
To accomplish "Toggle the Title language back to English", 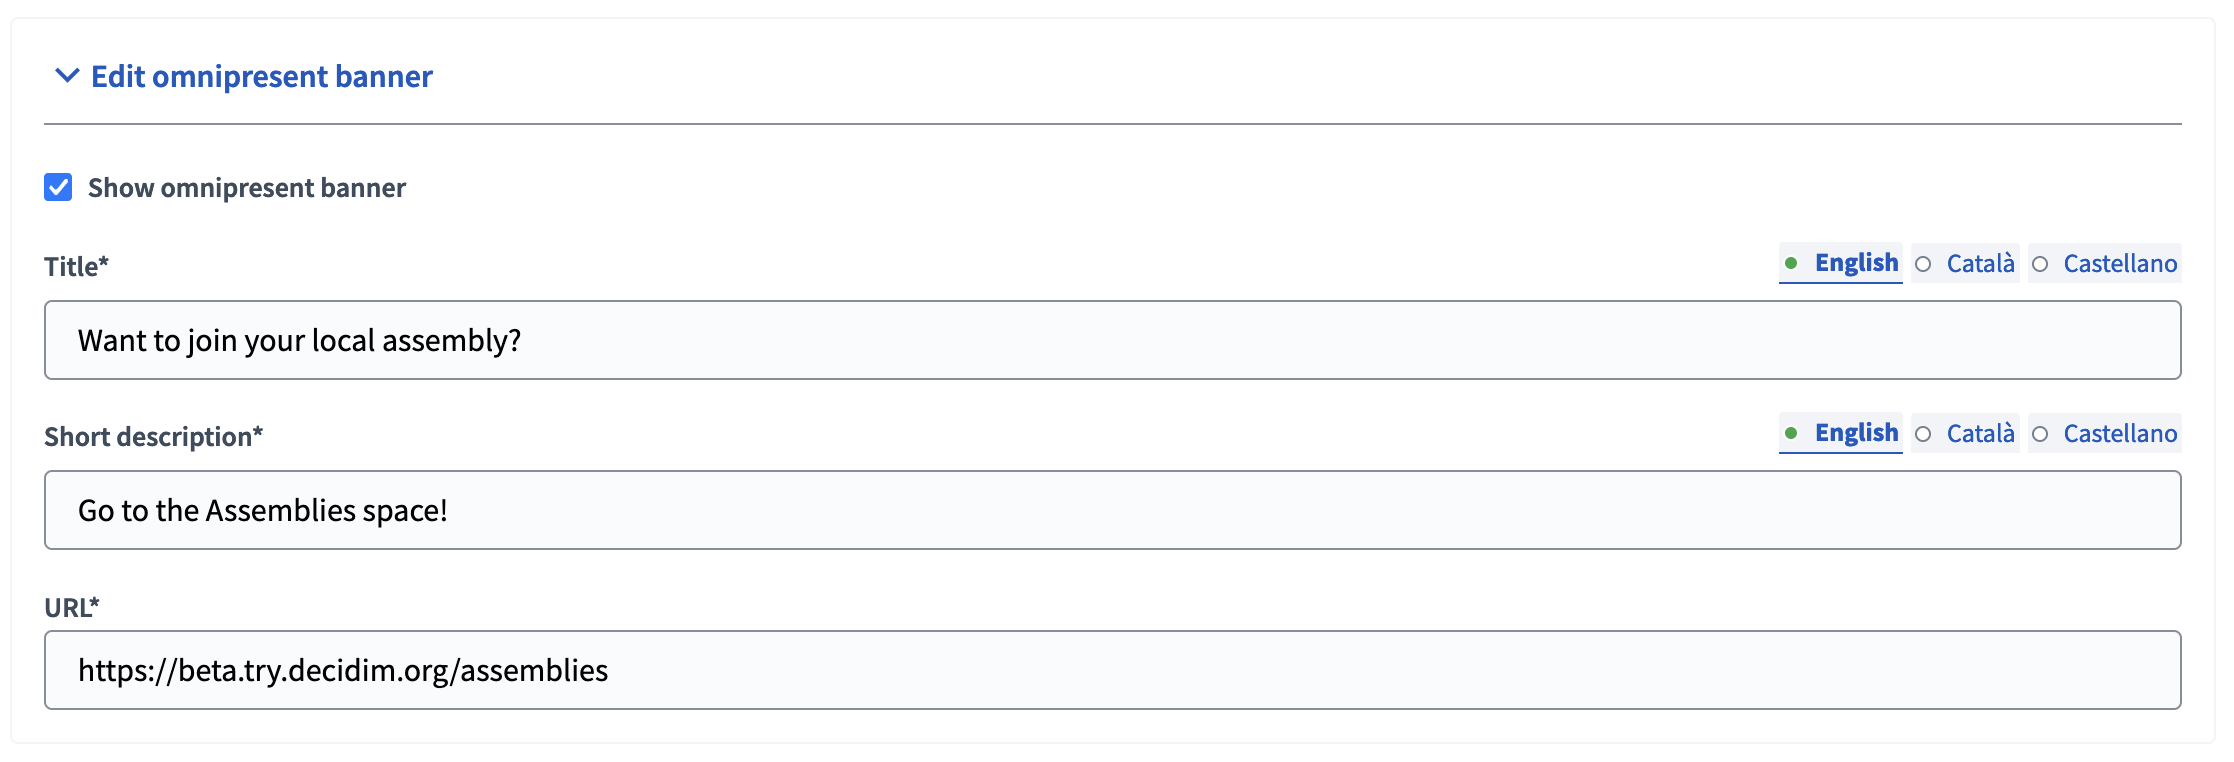I will click(x=1856, y=263).
